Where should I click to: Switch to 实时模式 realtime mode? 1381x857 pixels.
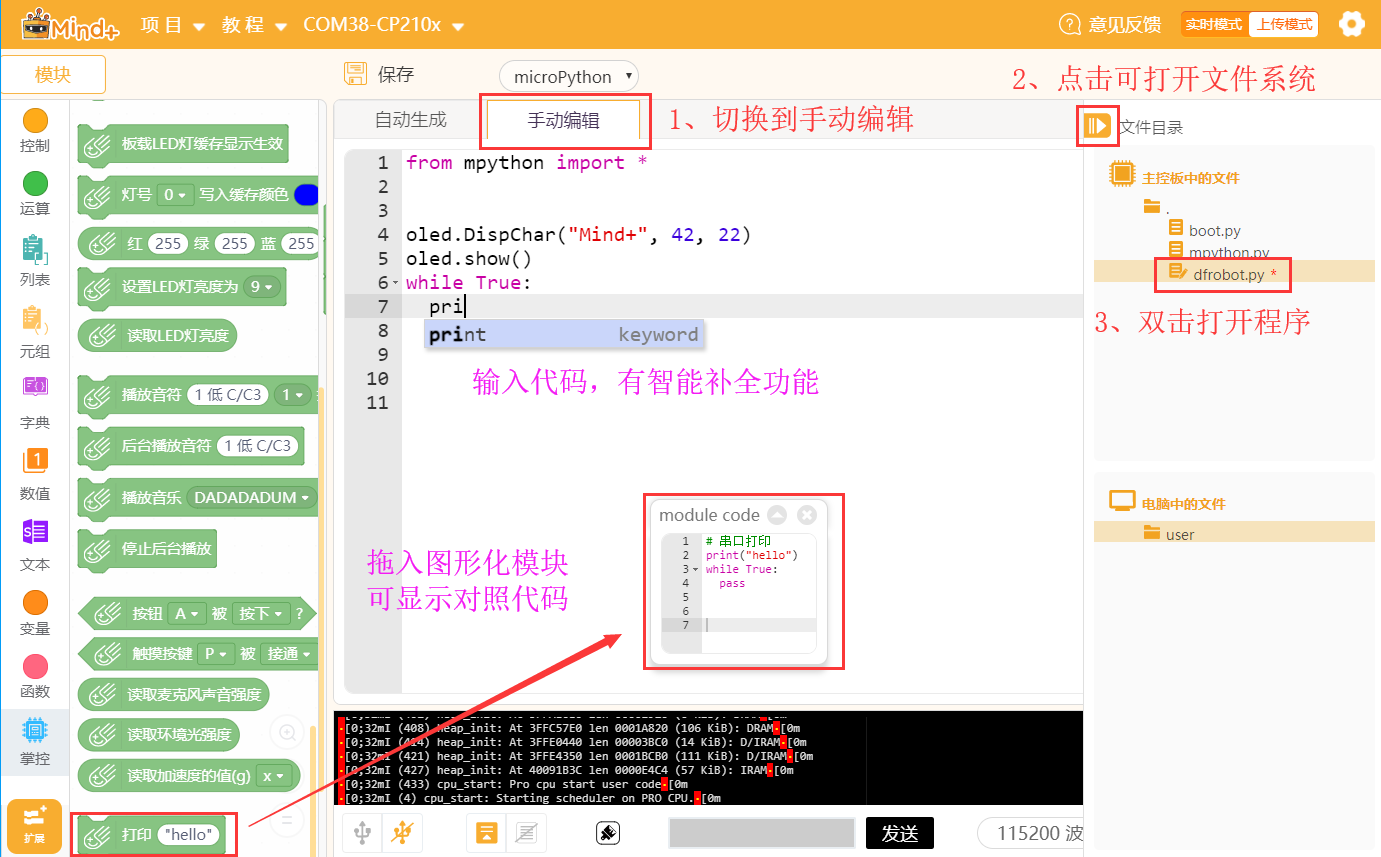click(x=1213, y=24)
